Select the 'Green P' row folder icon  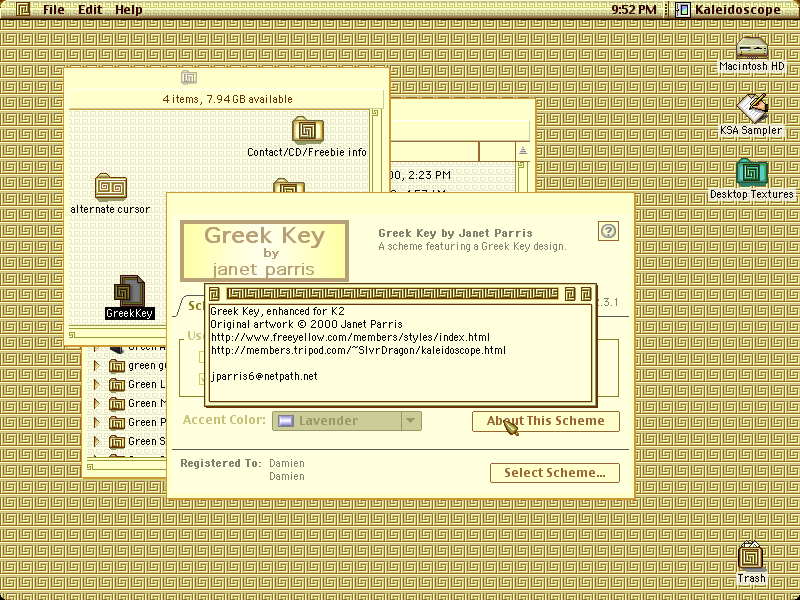[x=117, y=422]
